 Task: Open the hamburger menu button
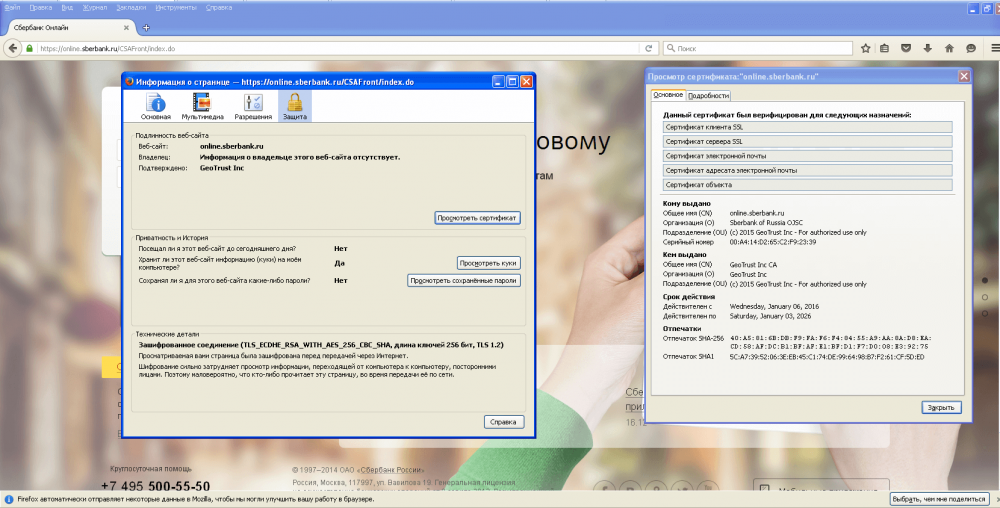(x=995, y=48)
